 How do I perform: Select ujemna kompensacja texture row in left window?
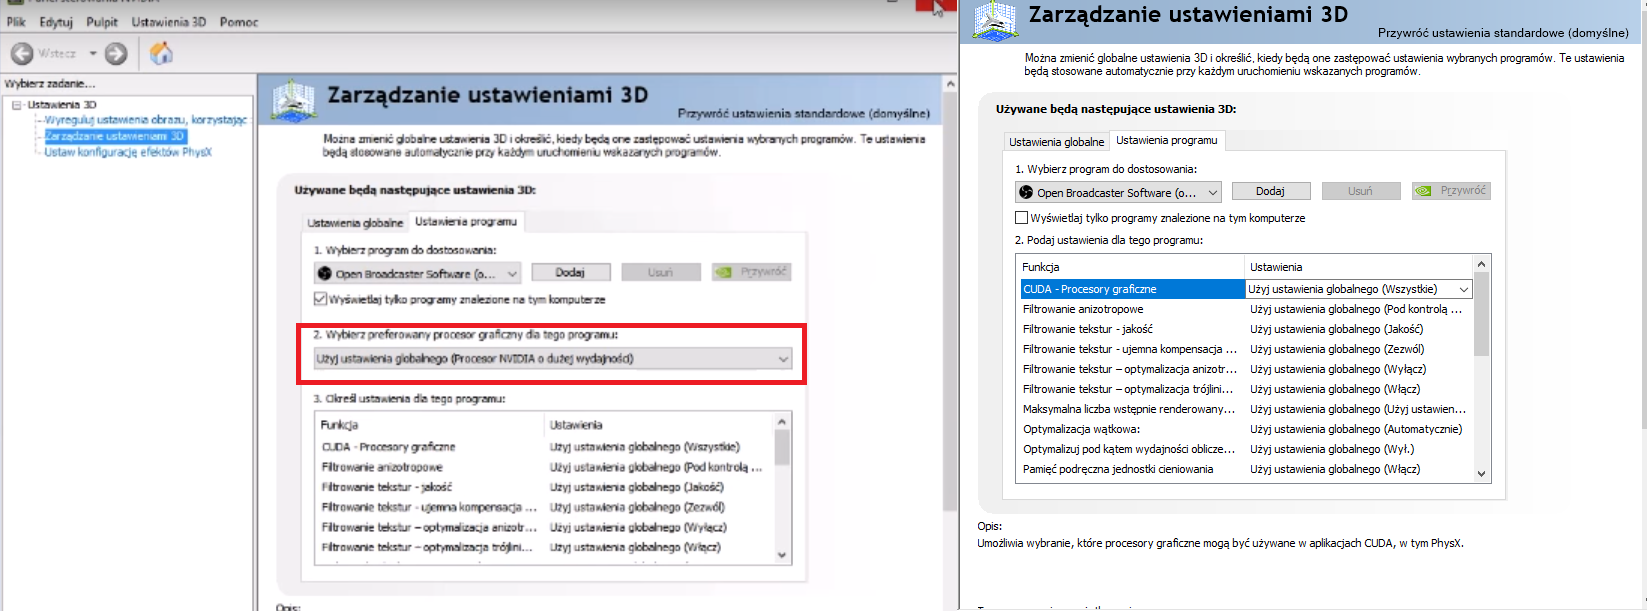(545, 507)
